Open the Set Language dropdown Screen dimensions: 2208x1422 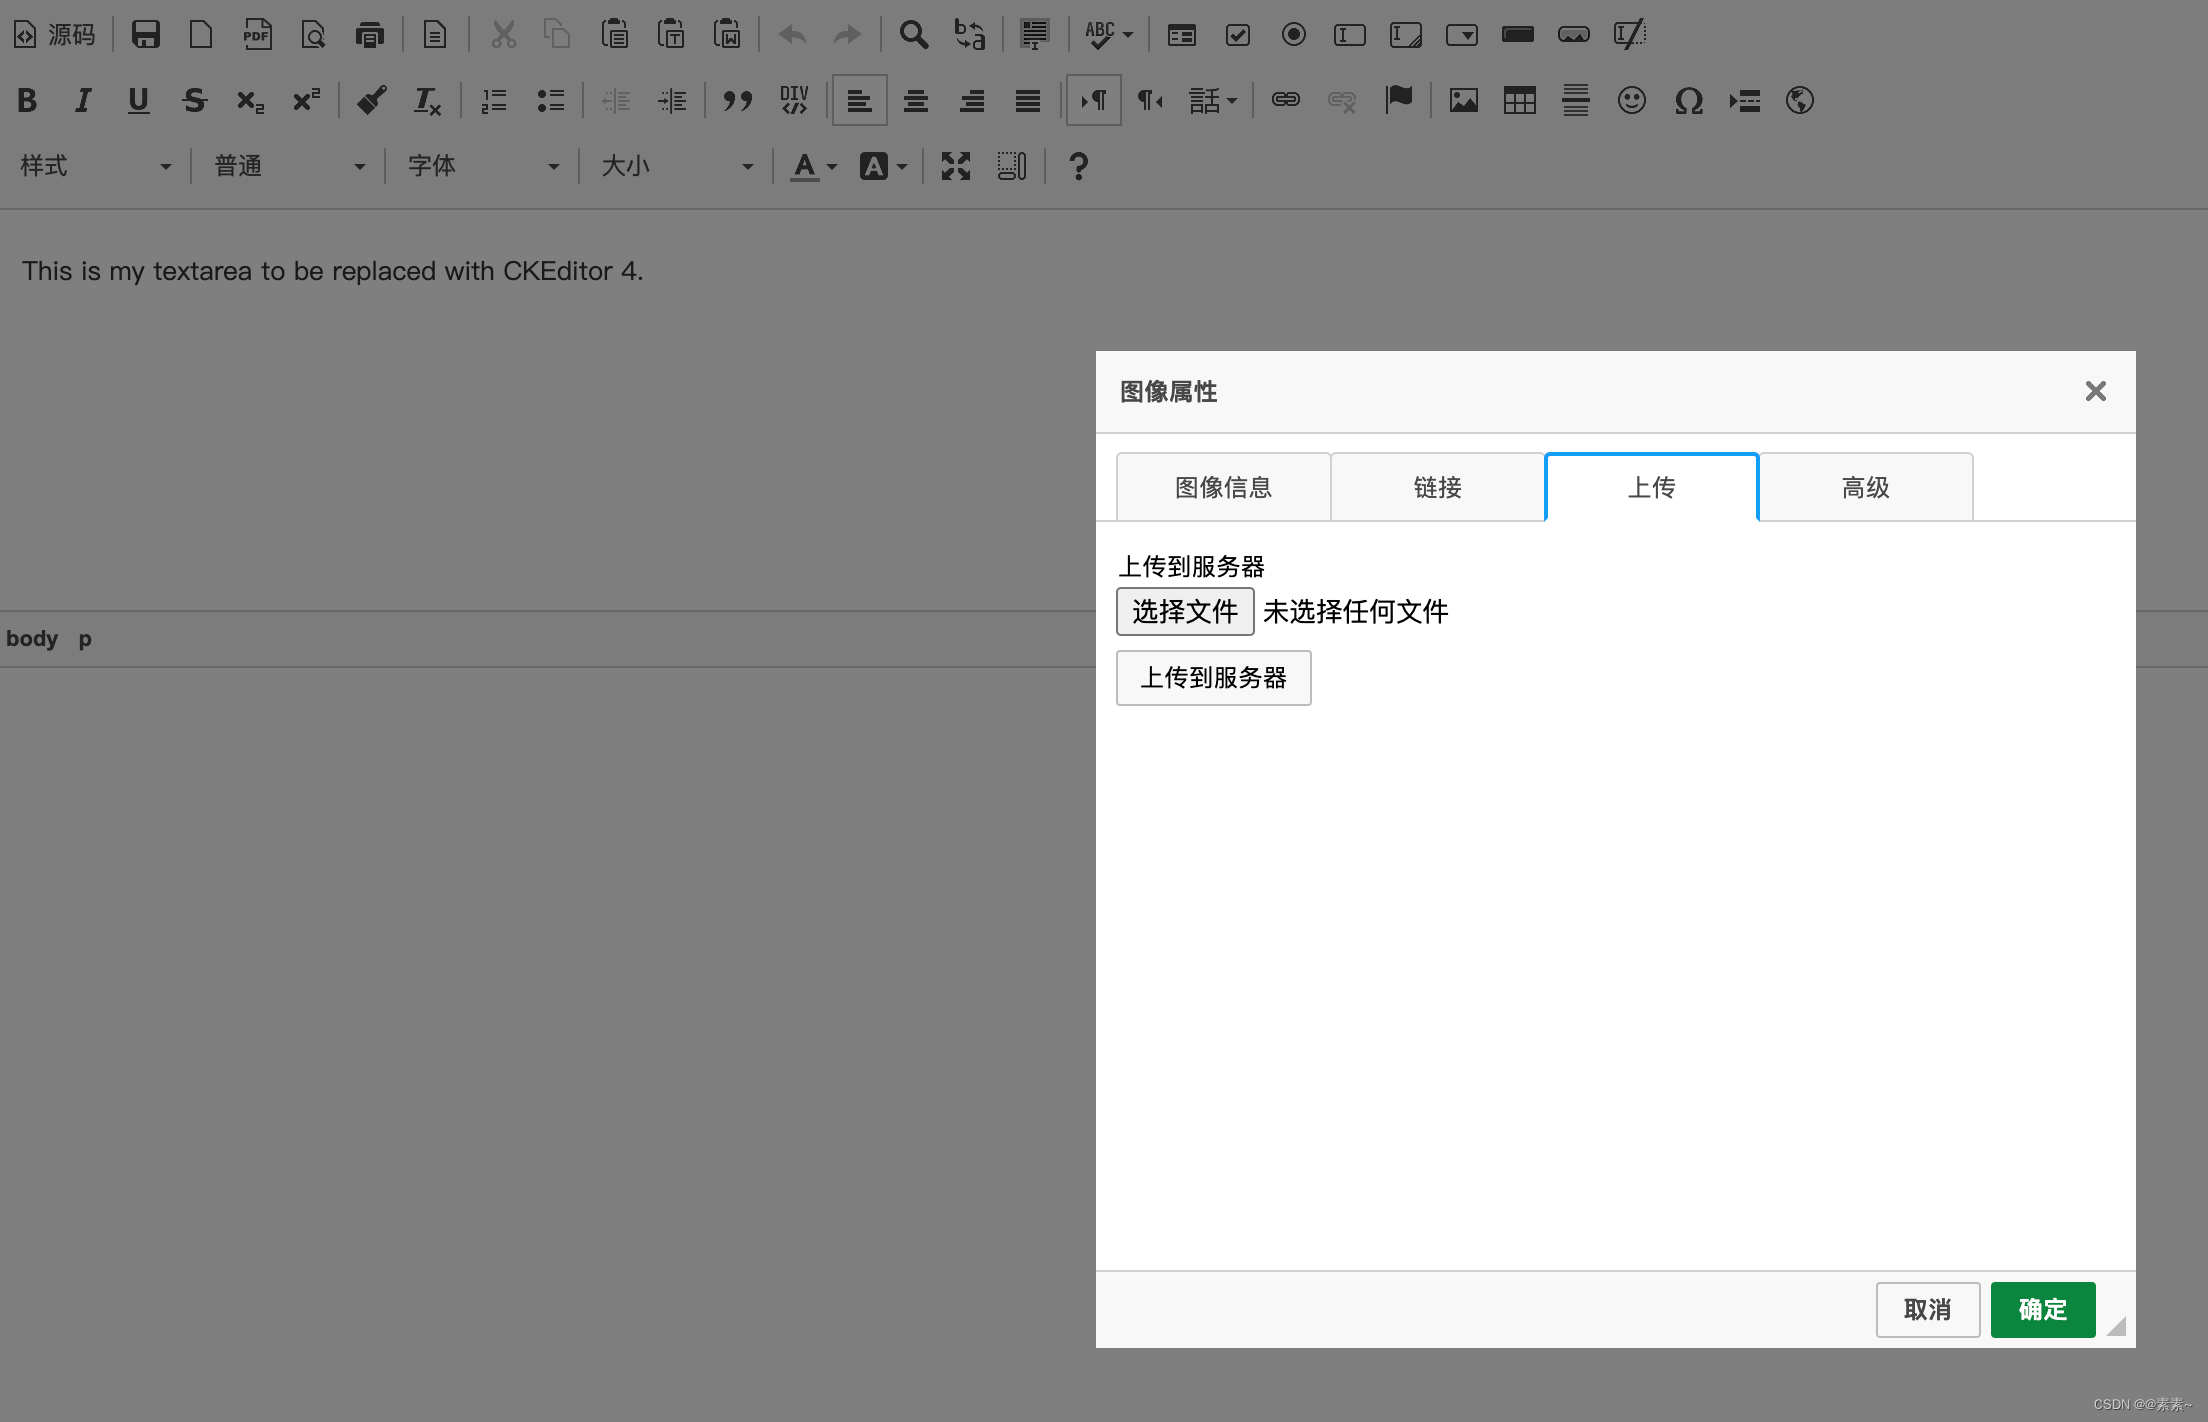tap(1213, 100)
